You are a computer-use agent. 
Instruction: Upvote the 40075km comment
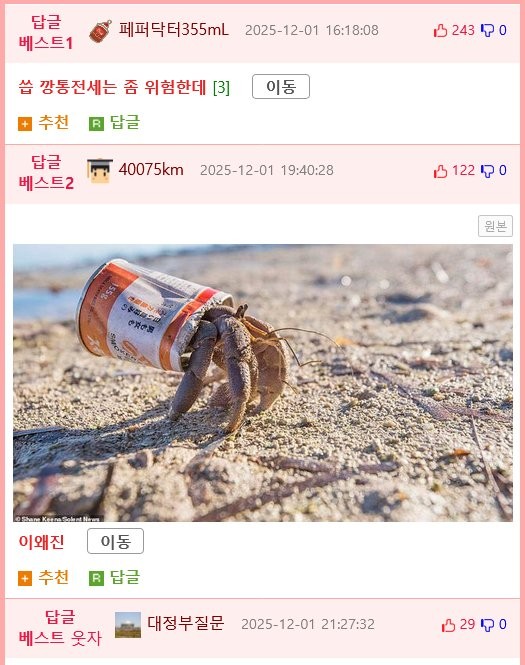pyautogui.click(x=440, y=171)
